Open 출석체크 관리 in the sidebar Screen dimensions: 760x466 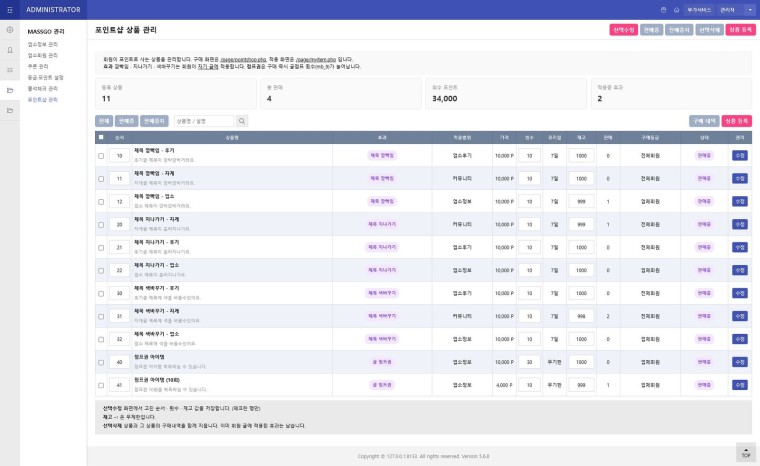pos(43,89)
